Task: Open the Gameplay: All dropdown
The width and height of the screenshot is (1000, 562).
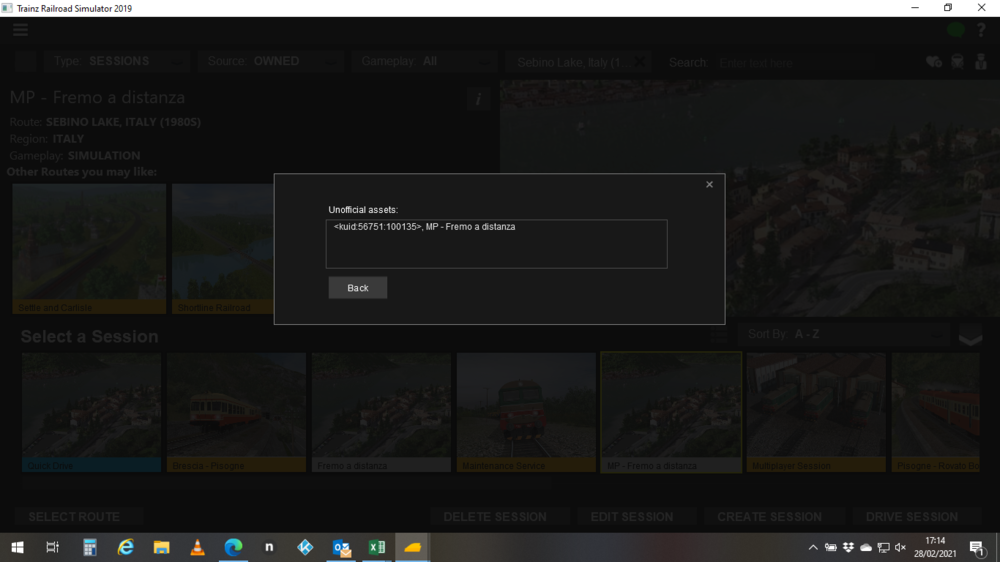Action: (424, 62)
